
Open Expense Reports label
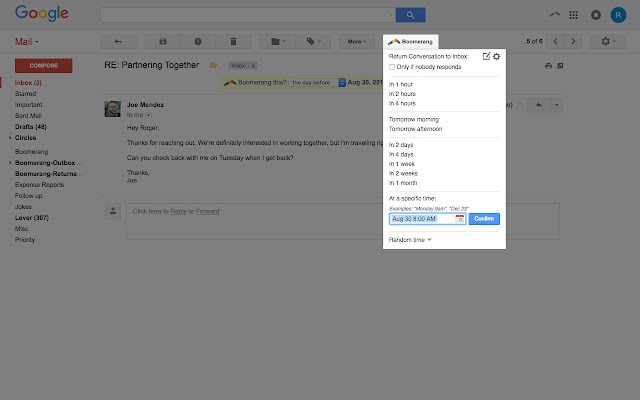[x=40, y=185]
